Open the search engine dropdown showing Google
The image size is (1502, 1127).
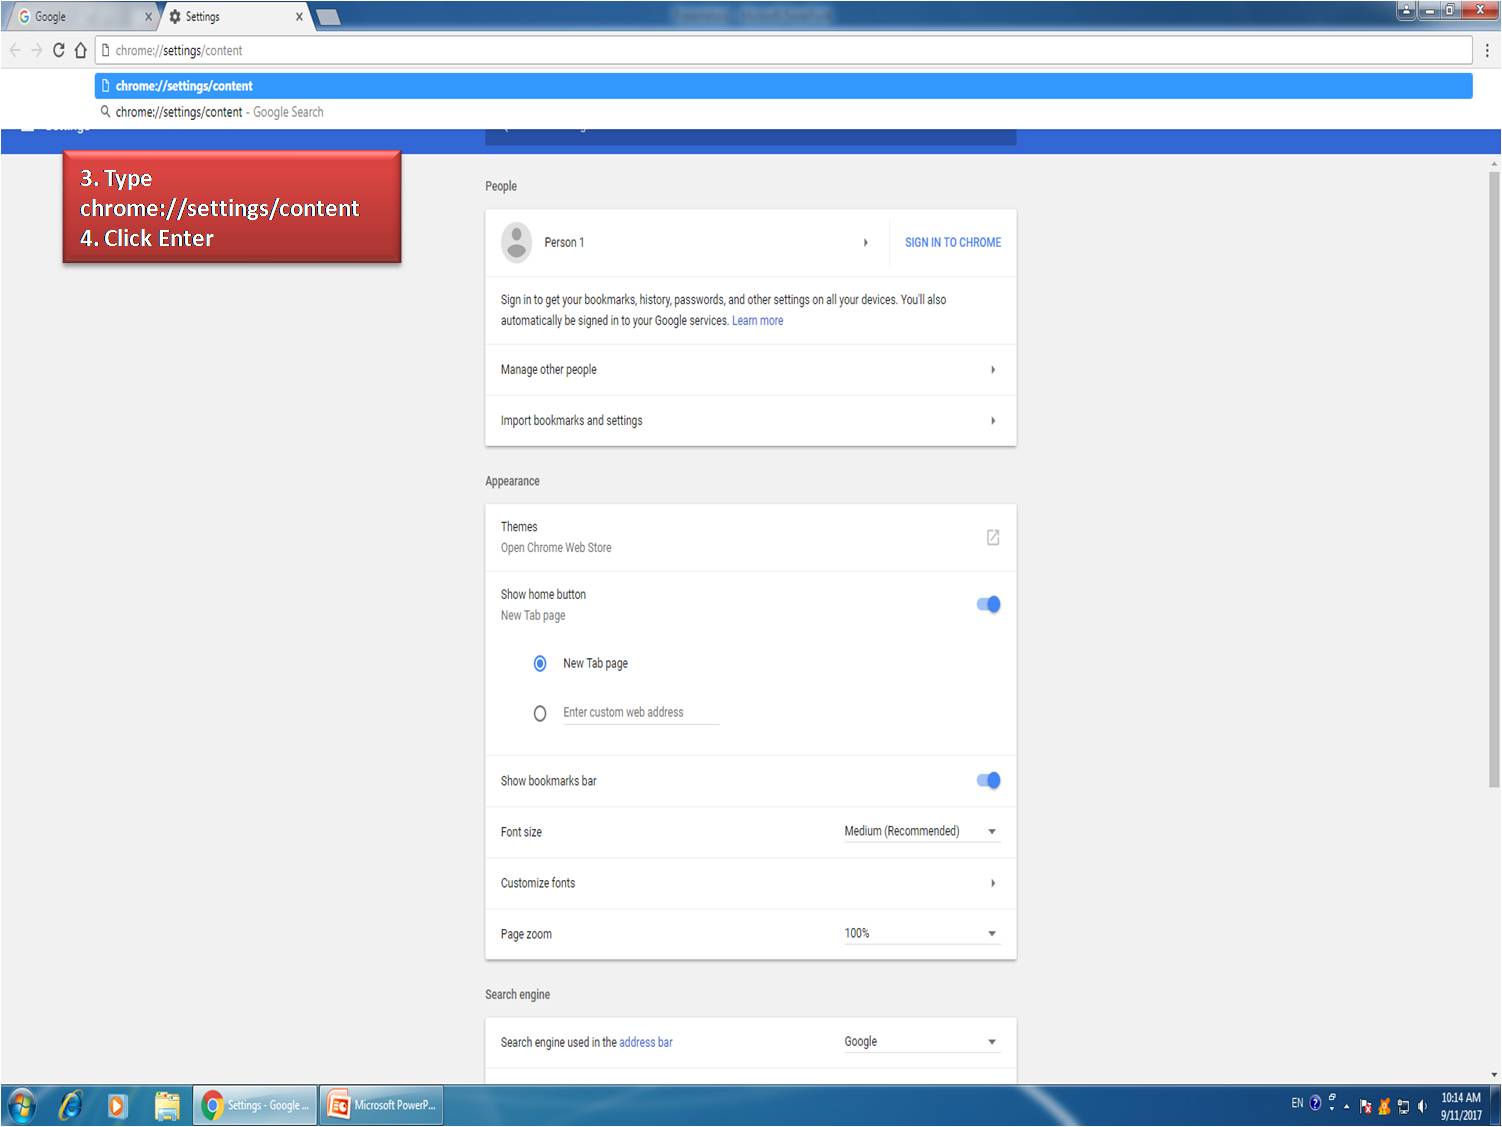(x=921, y=1041)
